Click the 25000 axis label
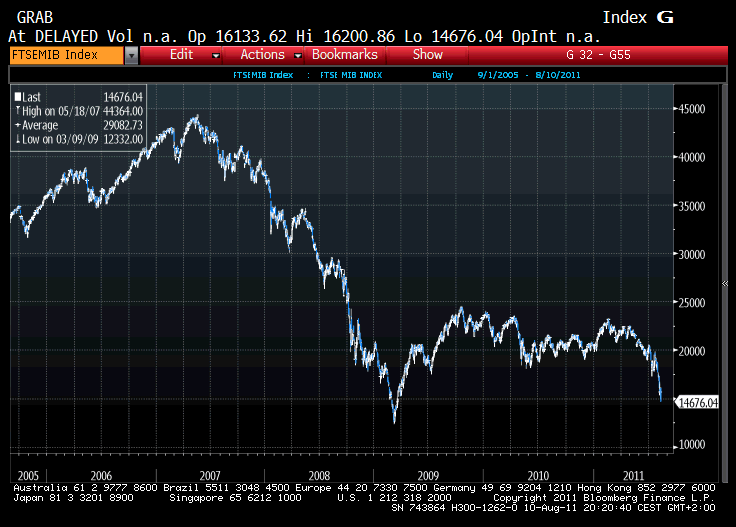The width and height of the screenshot is (736, 527). [691, 303]
